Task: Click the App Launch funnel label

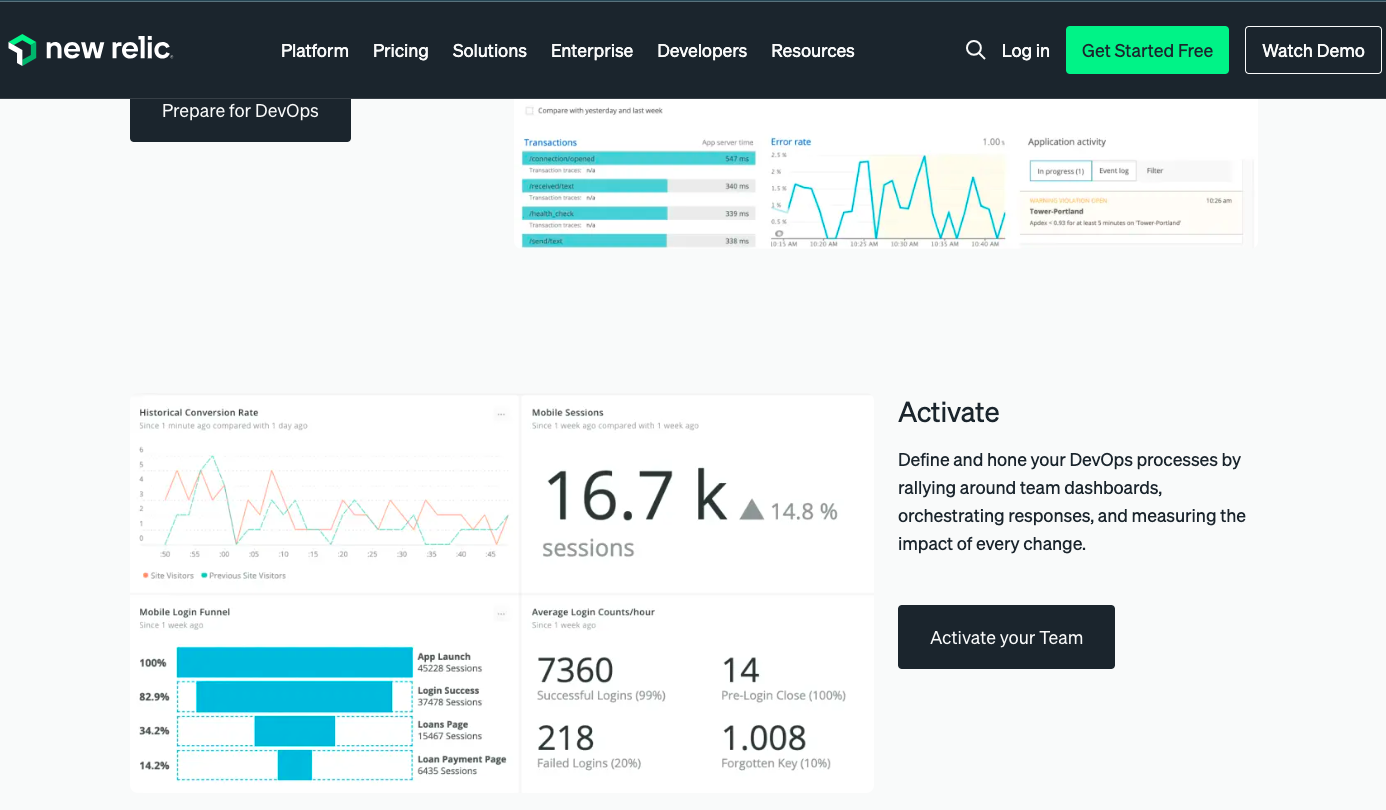Action: (x=444, y=657)
